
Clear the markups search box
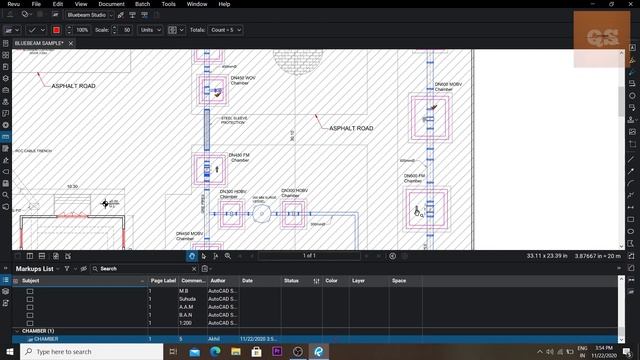pyautogui.click(x=194, y=269)
